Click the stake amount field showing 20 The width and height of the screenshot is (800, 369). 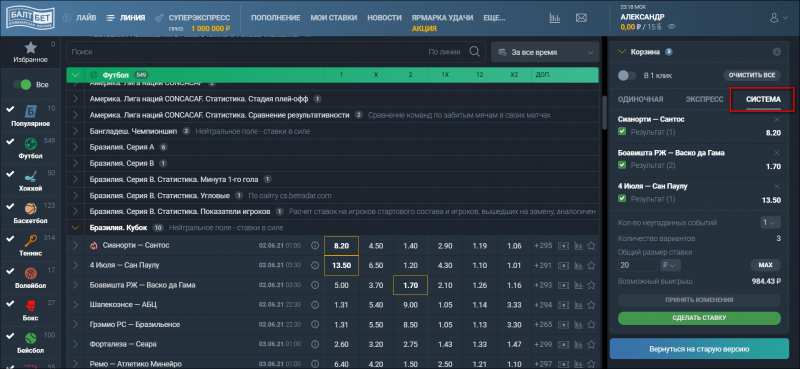coord(638,265)
